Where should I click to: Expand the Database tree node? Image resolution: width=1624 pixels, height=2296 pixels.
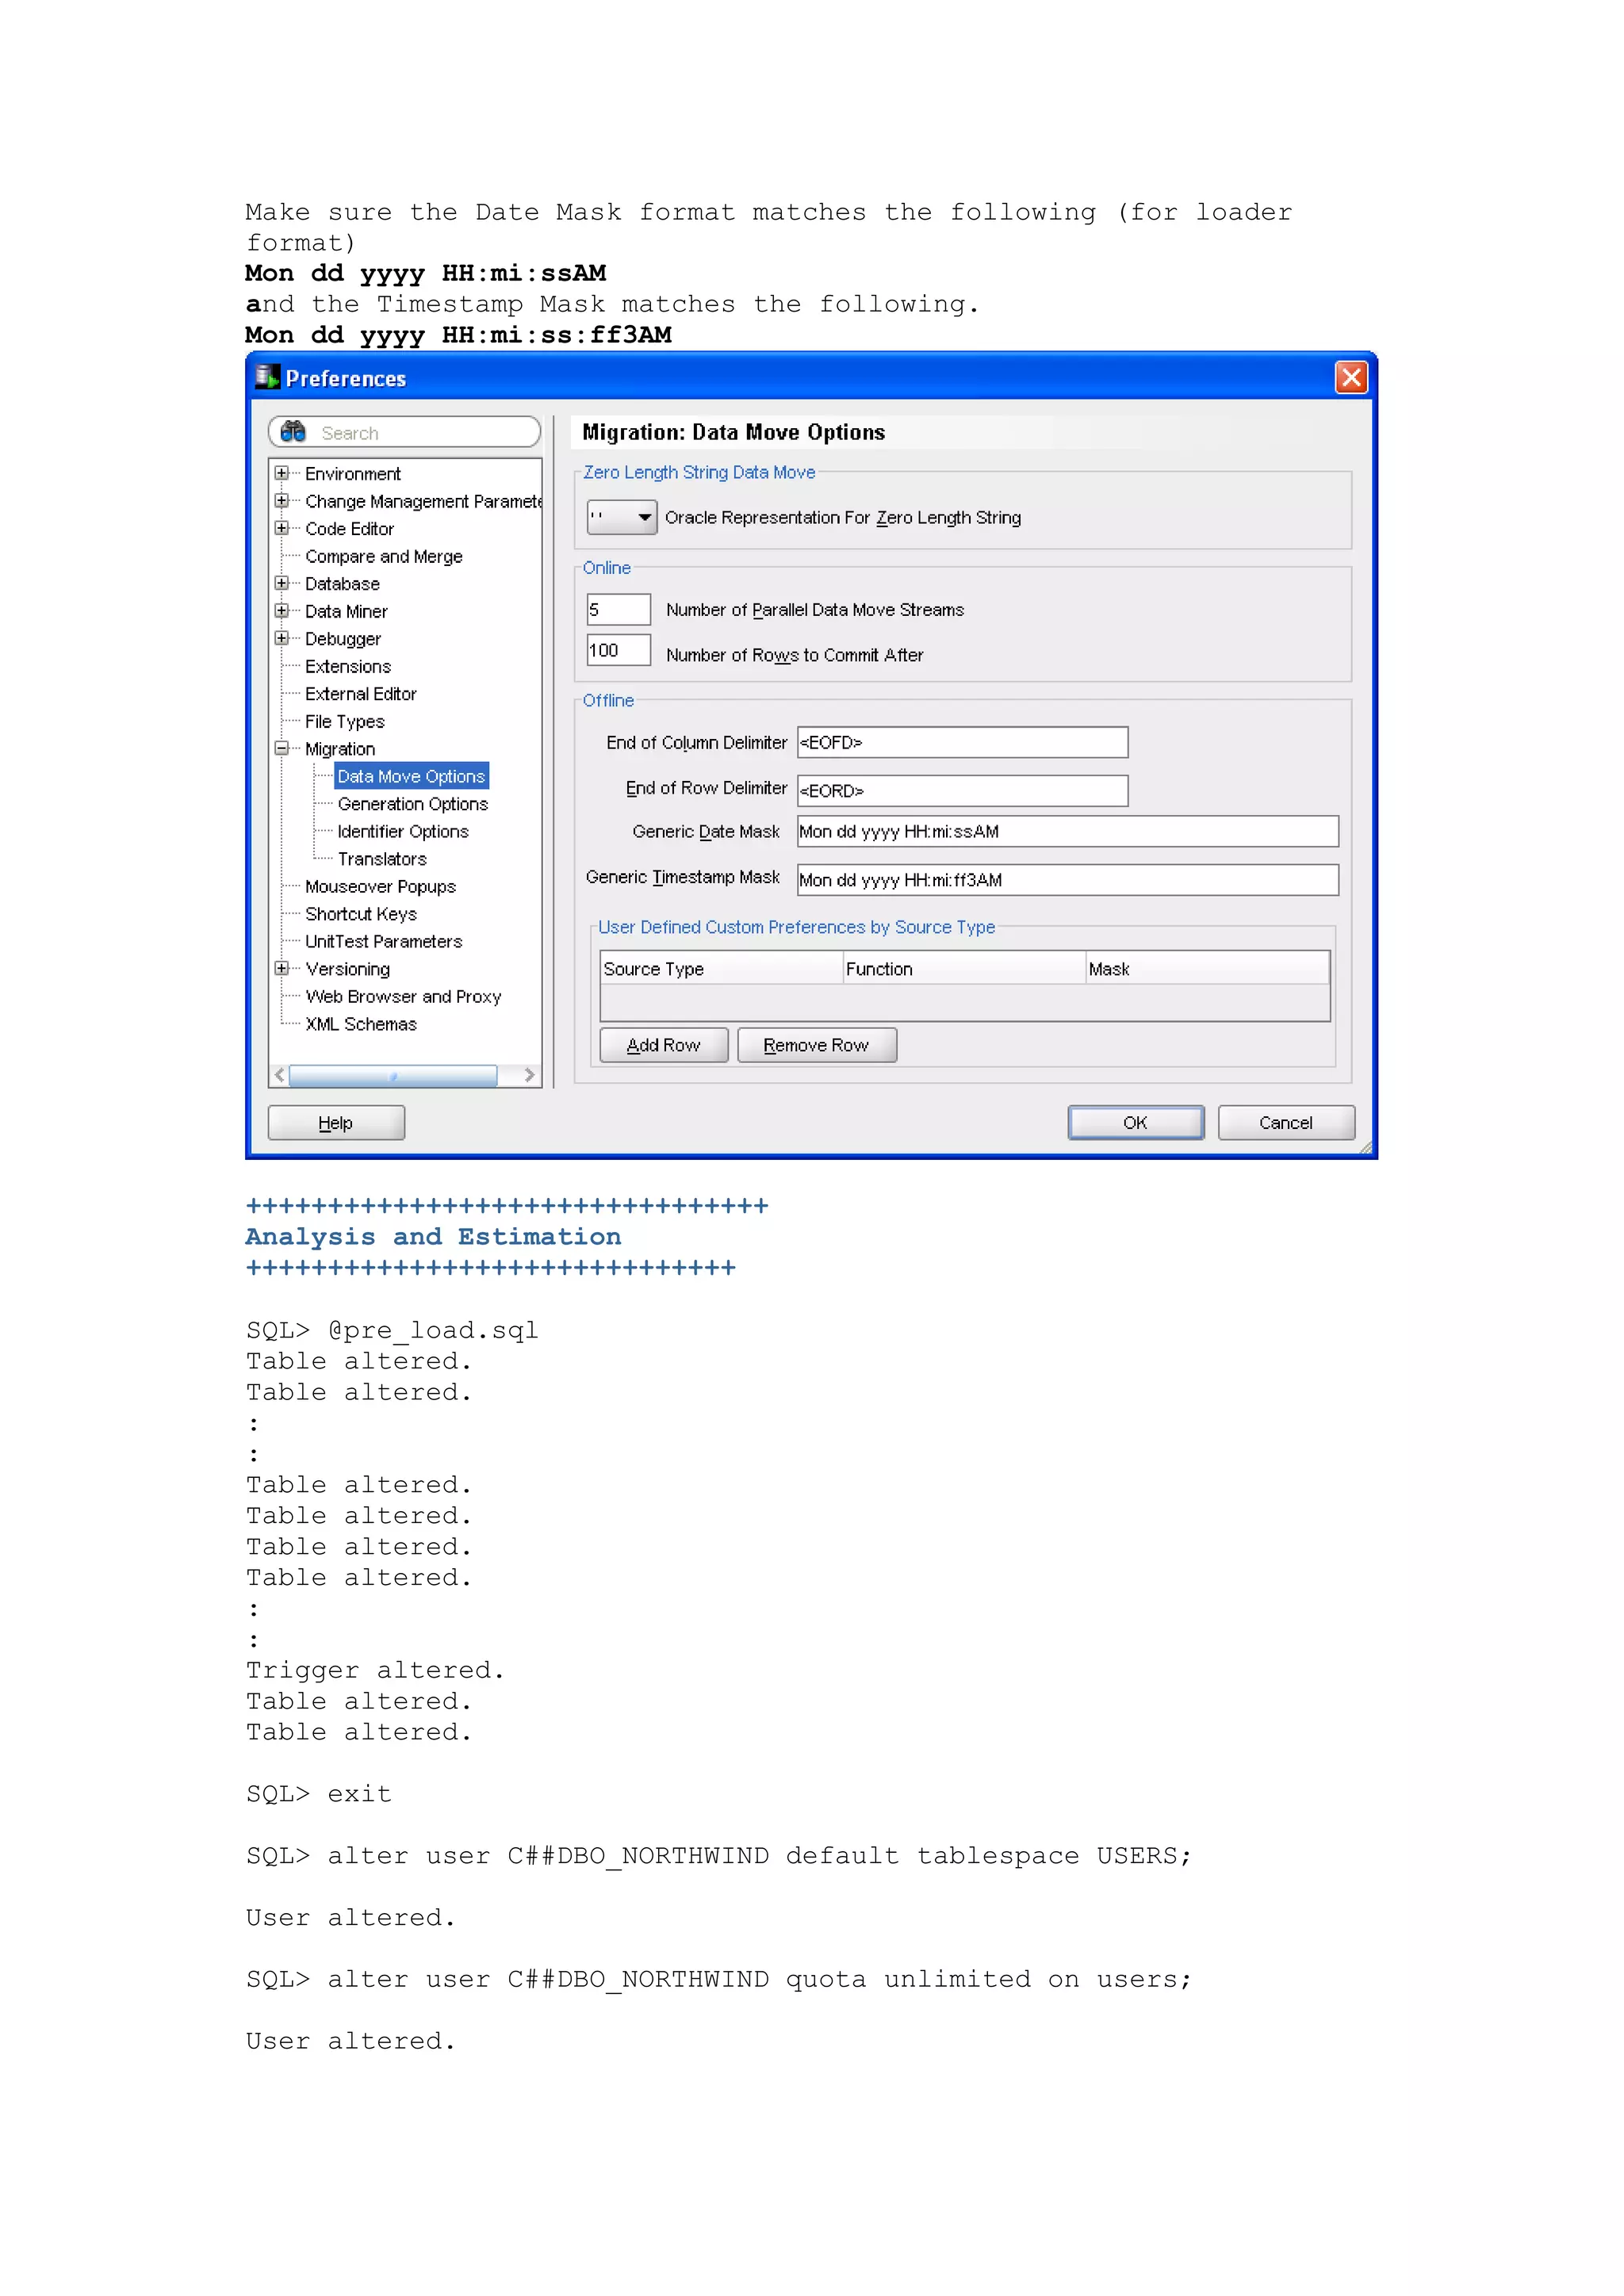coord(282,583)
